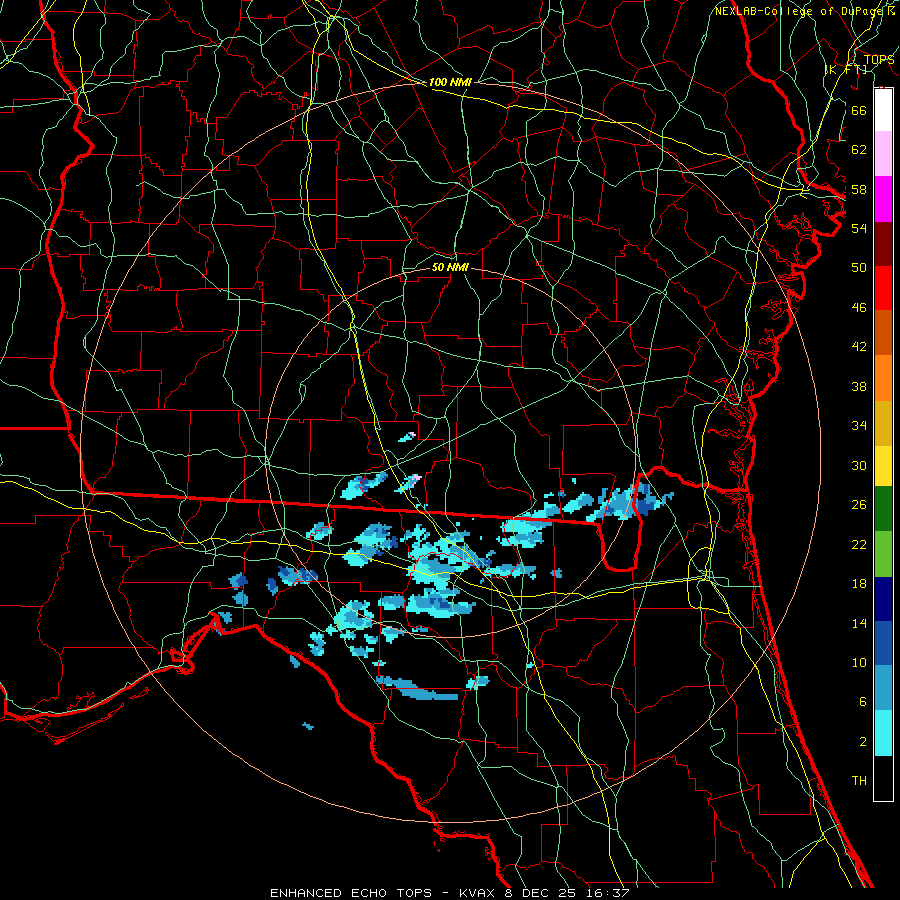Click the 'K FT' legend unit label
Image resolution: width=900 pixels, height=900 pixels.
coord(845,69)
